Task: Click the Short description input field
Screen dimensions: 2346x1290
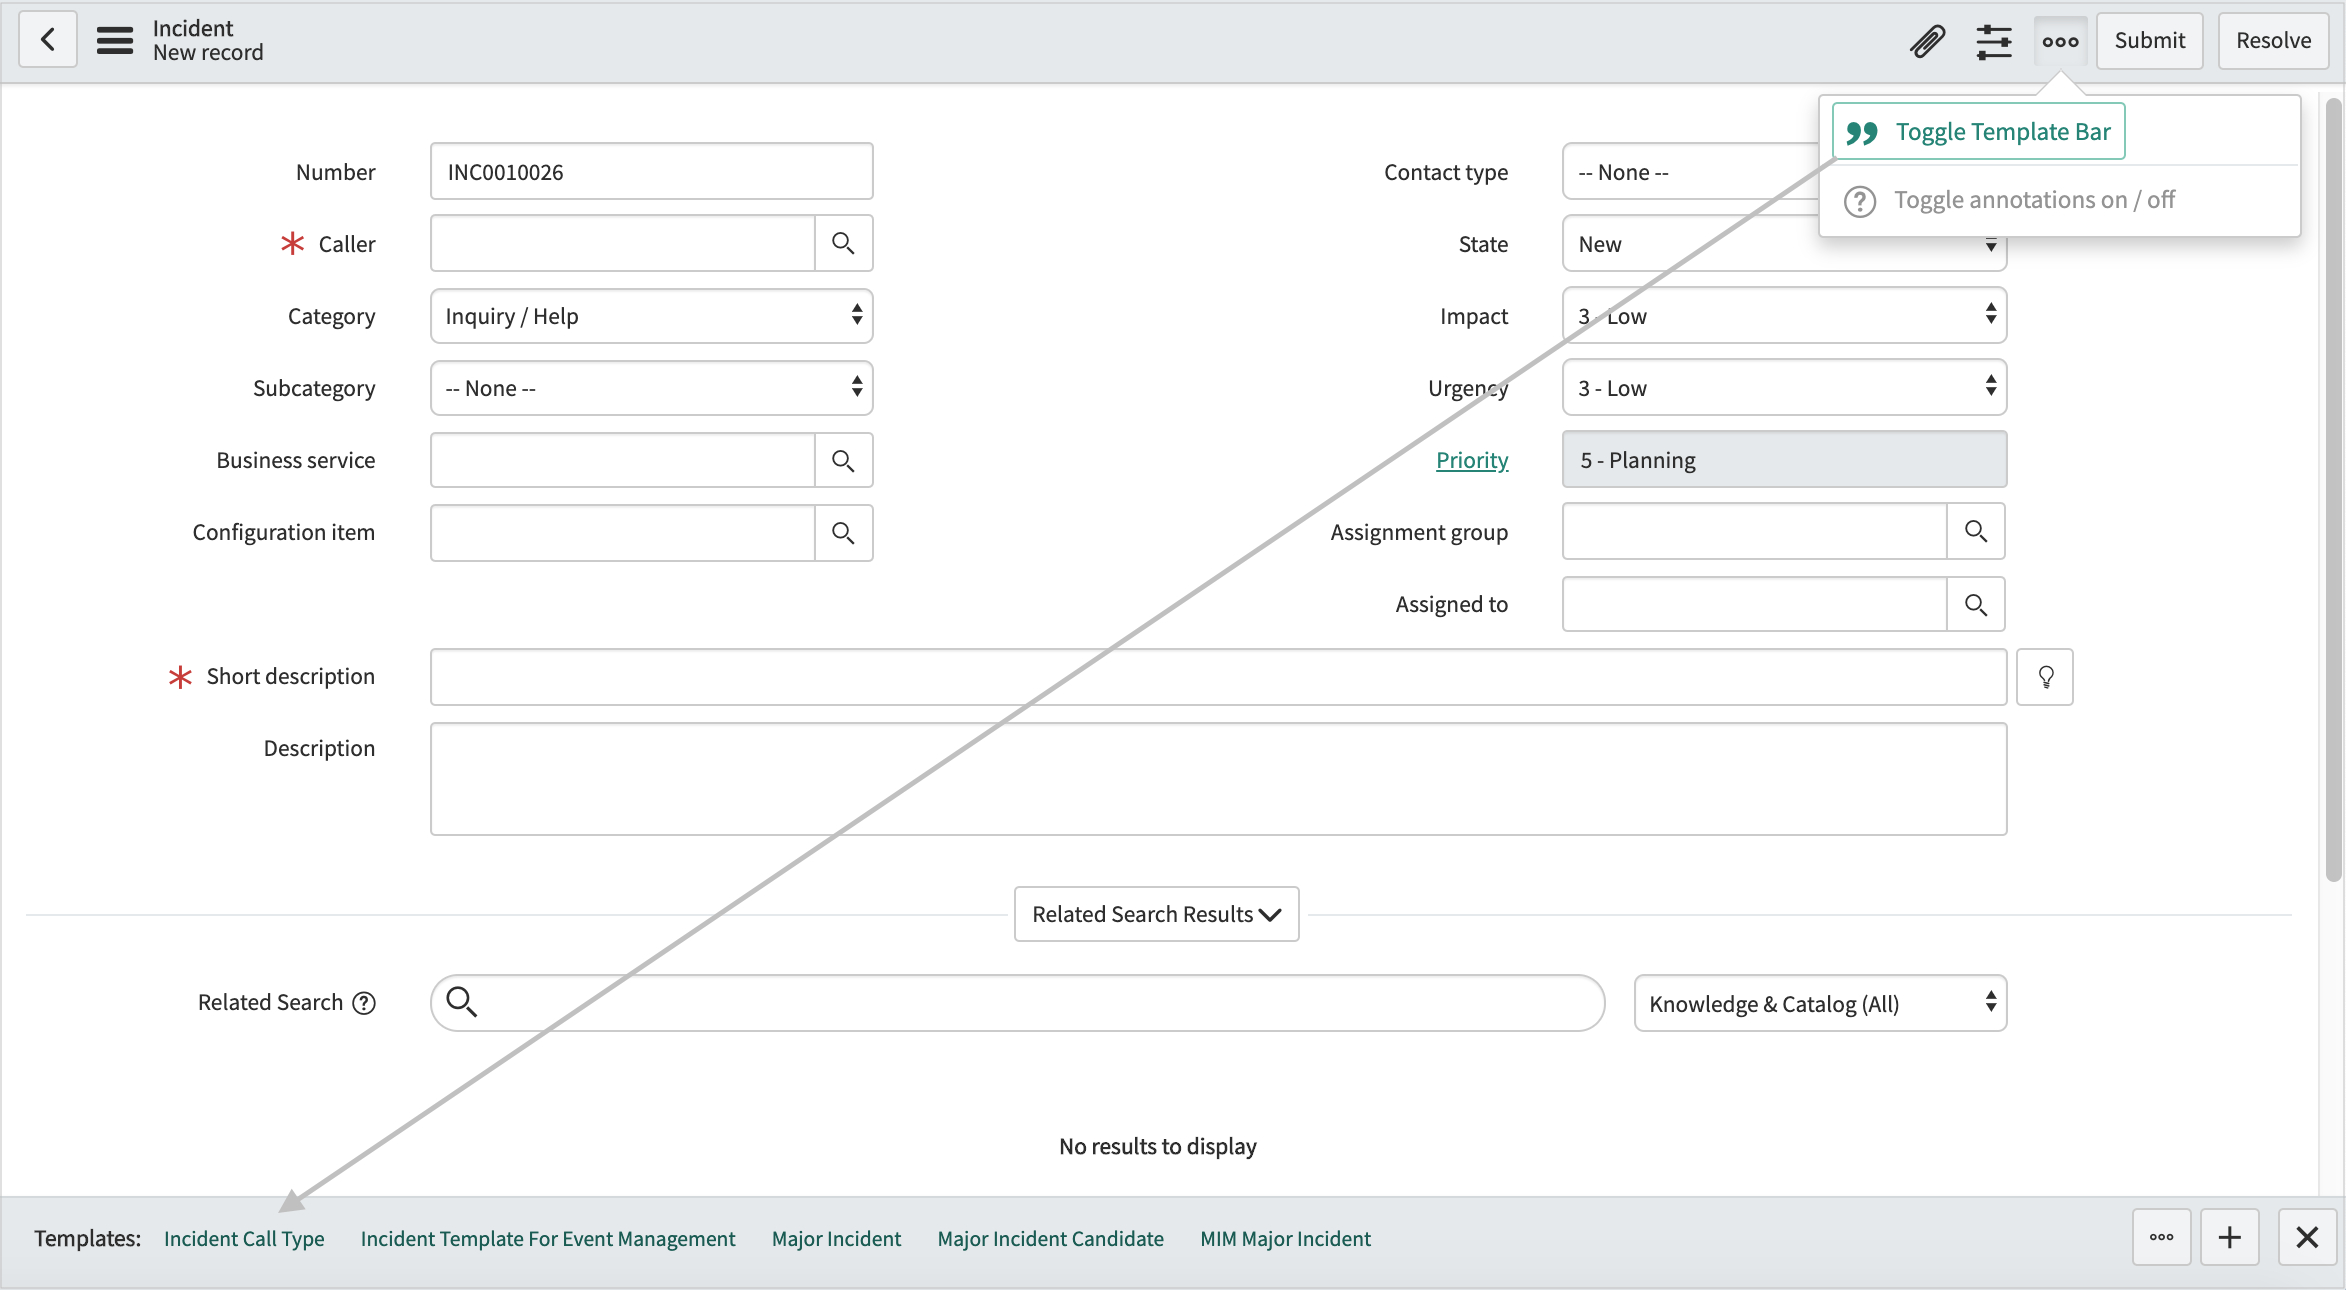Action: pos(1218,675)
